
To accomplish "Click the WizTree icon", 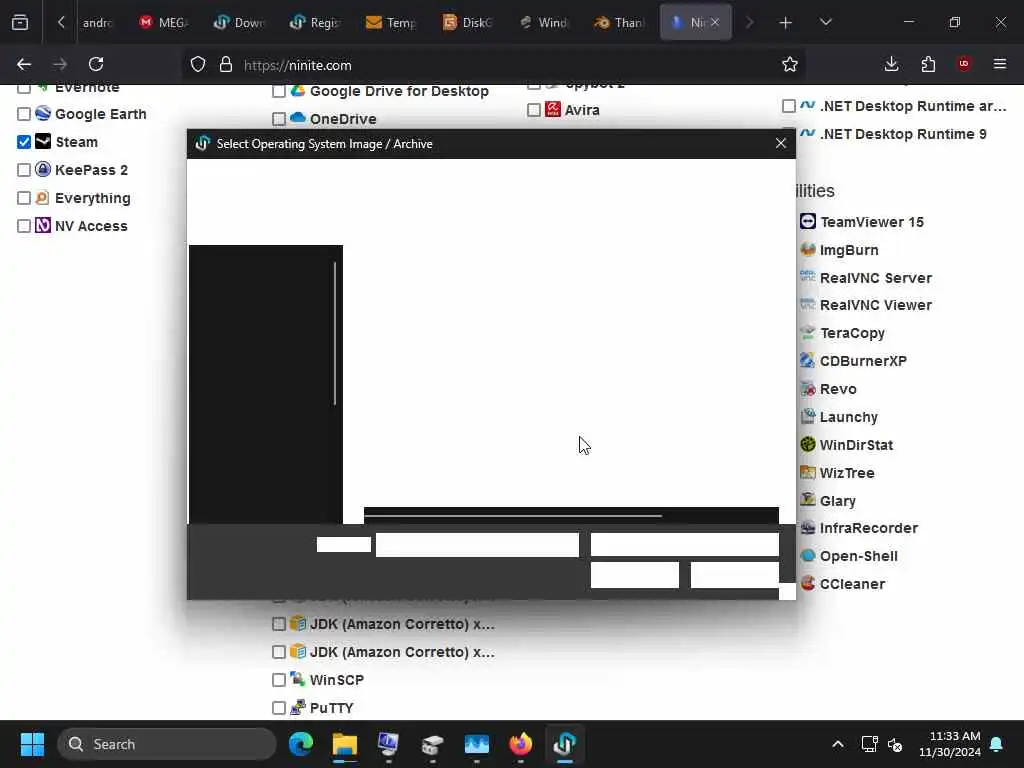I will (x=808, y=472).
